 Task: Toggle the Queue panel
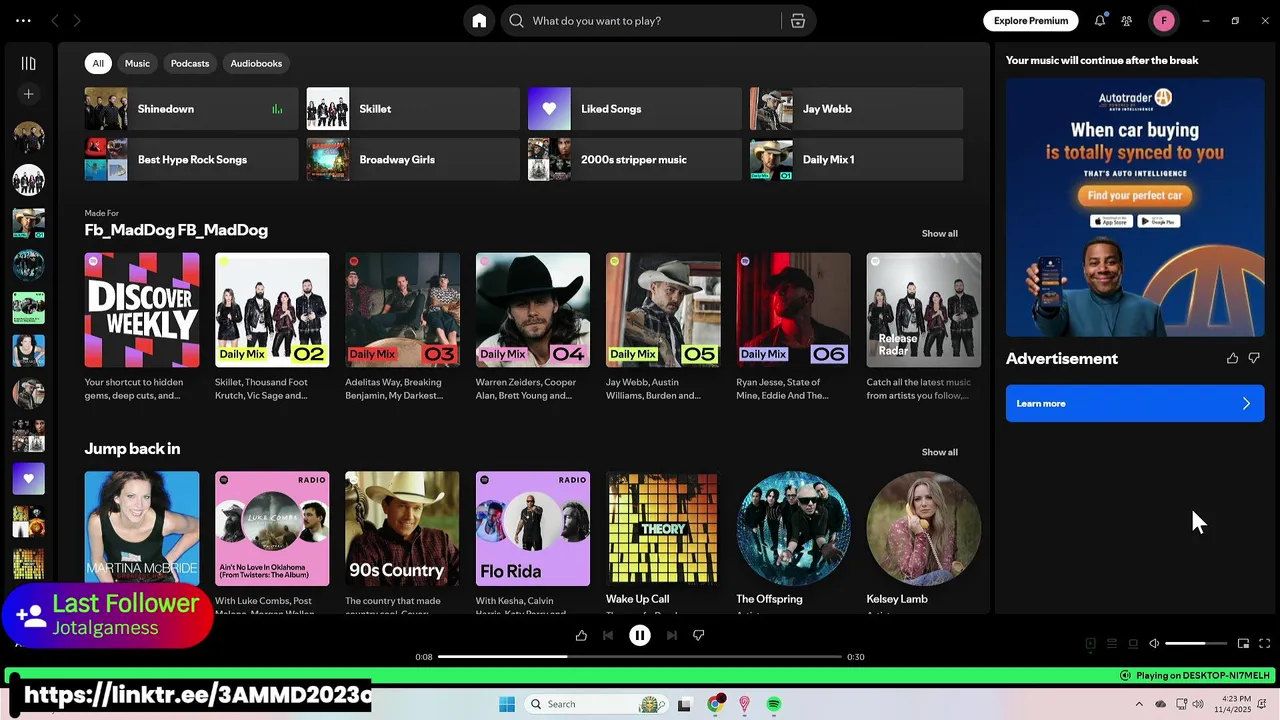pos(1112,644)
